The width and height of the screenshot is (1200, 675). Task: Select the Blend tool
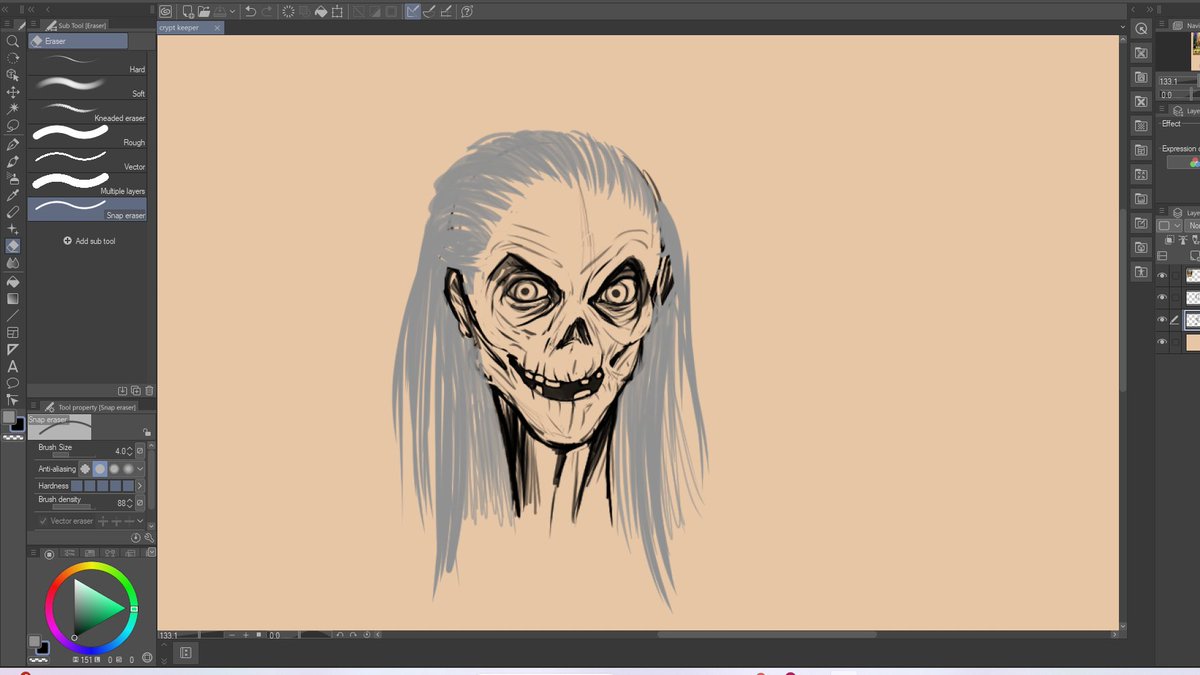pyautogui.click(x=13, y=263)
